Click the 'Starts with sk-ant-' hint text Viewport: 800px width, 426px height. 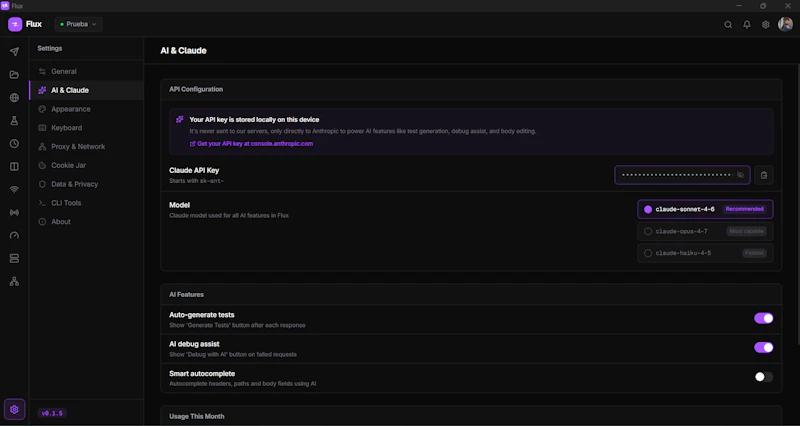[196, 181]
